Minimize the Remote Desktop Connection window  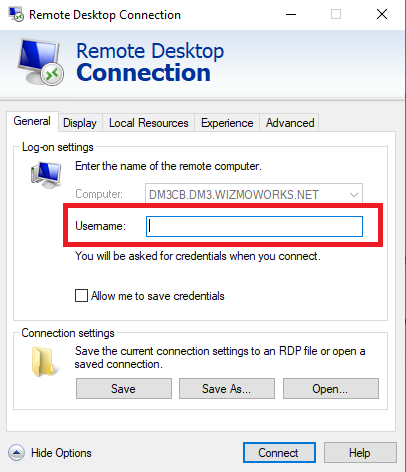click(291, 14)
